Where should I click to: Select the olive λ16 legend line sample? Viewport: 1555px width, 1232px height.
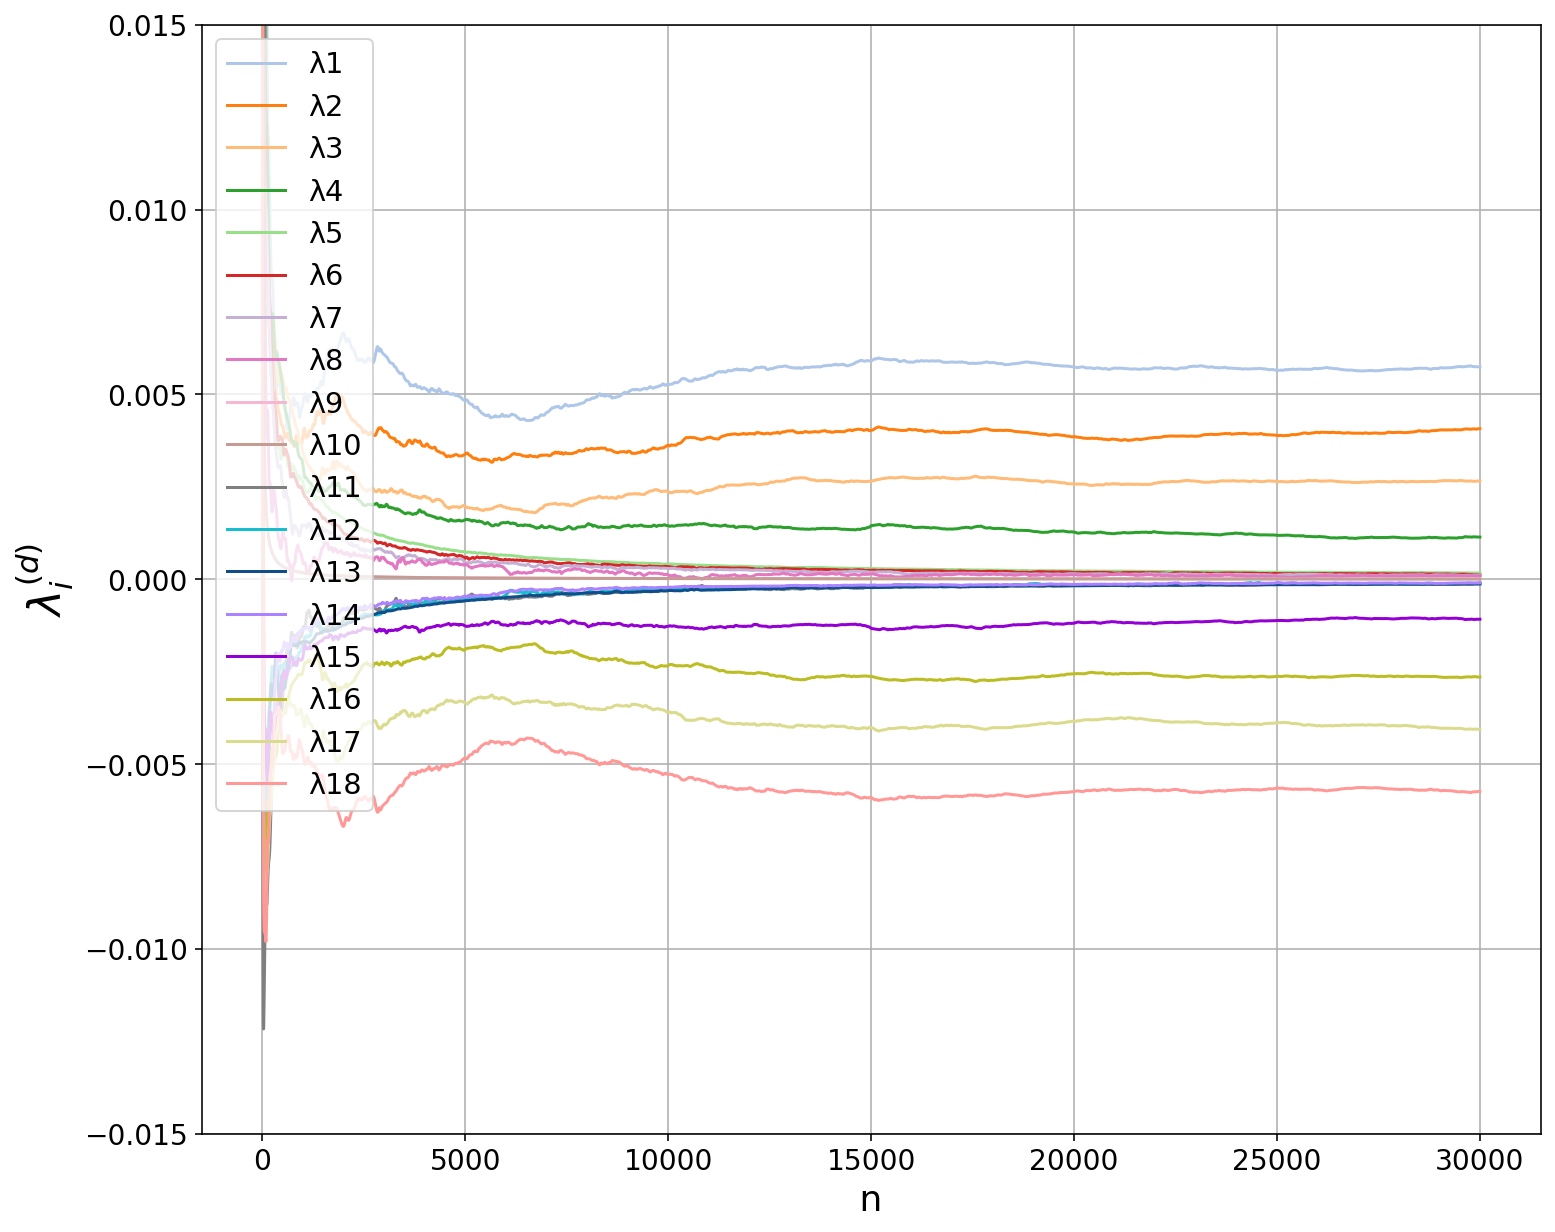pyautogui.click(x=256, y=699)
